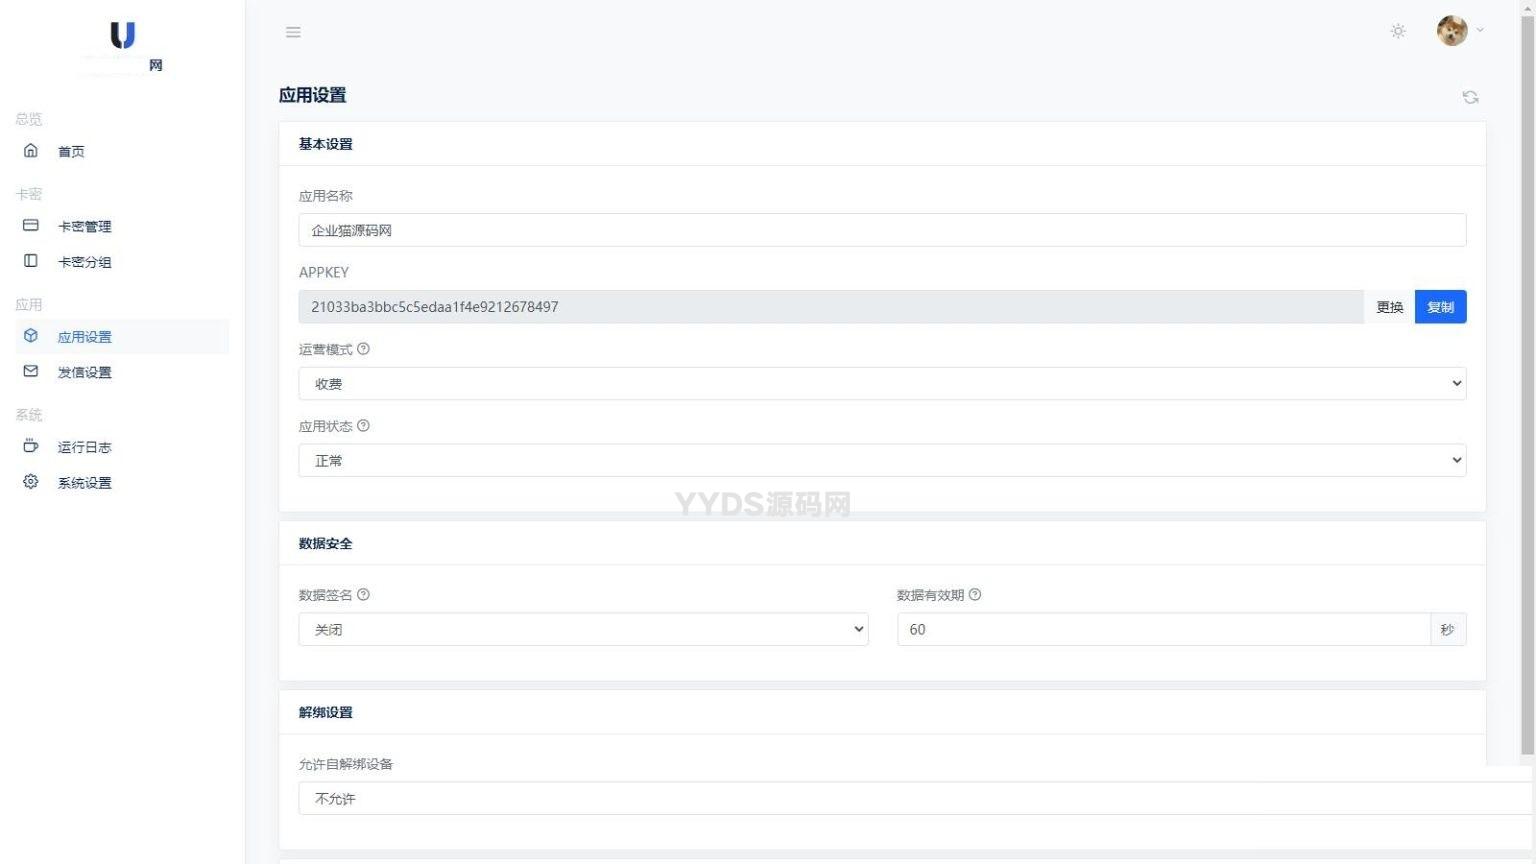Navigate to 发信设置 in sidebar
The width and height of the screenshot is (1536, 864).
(84, 373)
